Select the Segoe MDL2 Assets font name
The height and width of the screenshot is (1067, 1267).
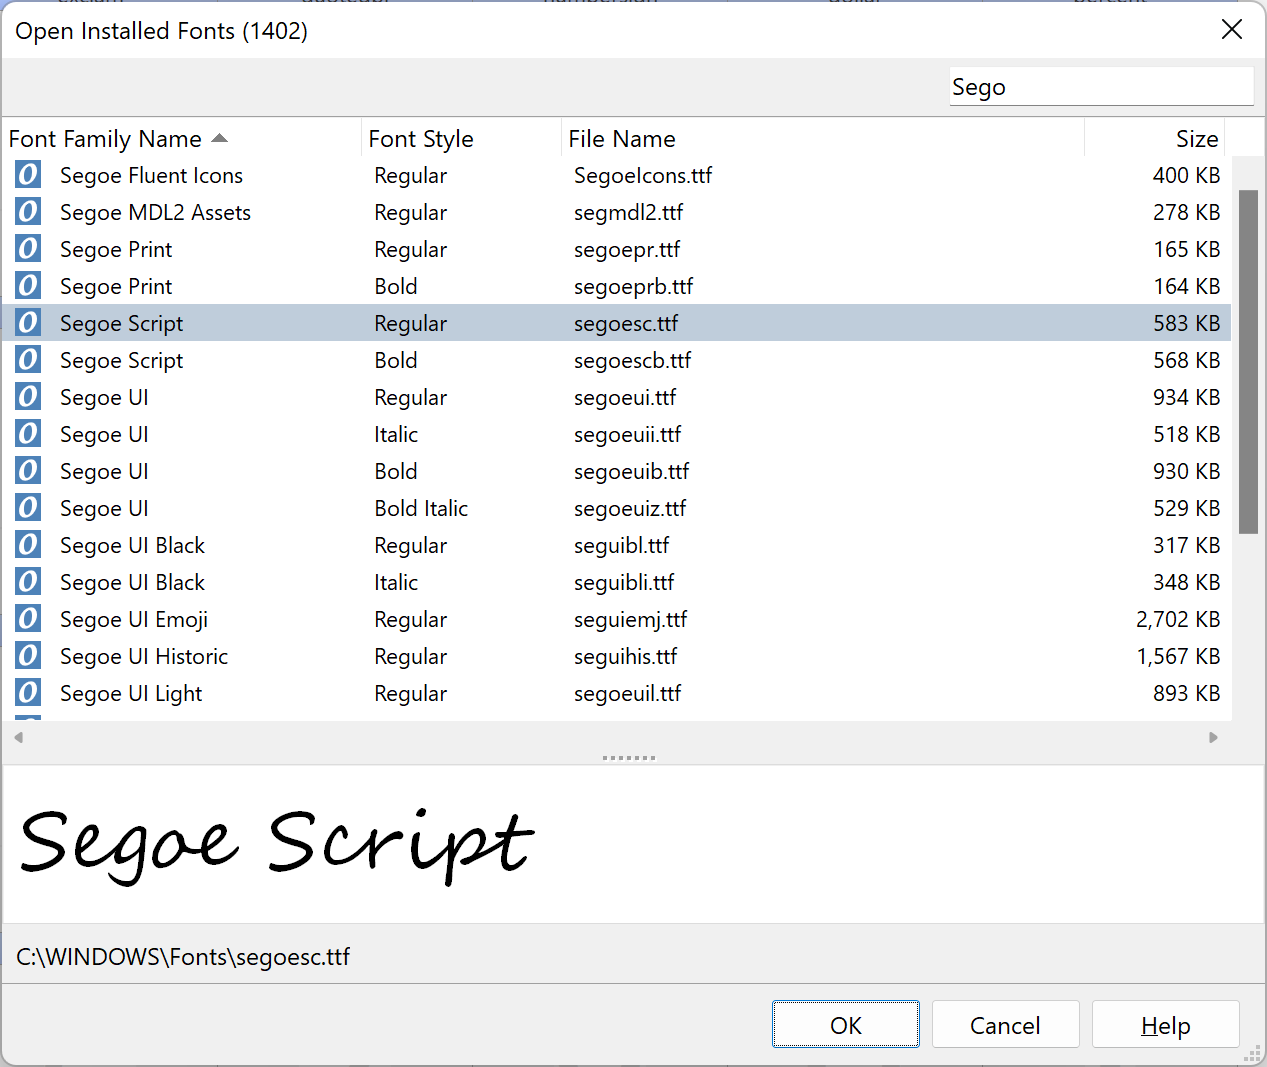click(x=155, y=212)
